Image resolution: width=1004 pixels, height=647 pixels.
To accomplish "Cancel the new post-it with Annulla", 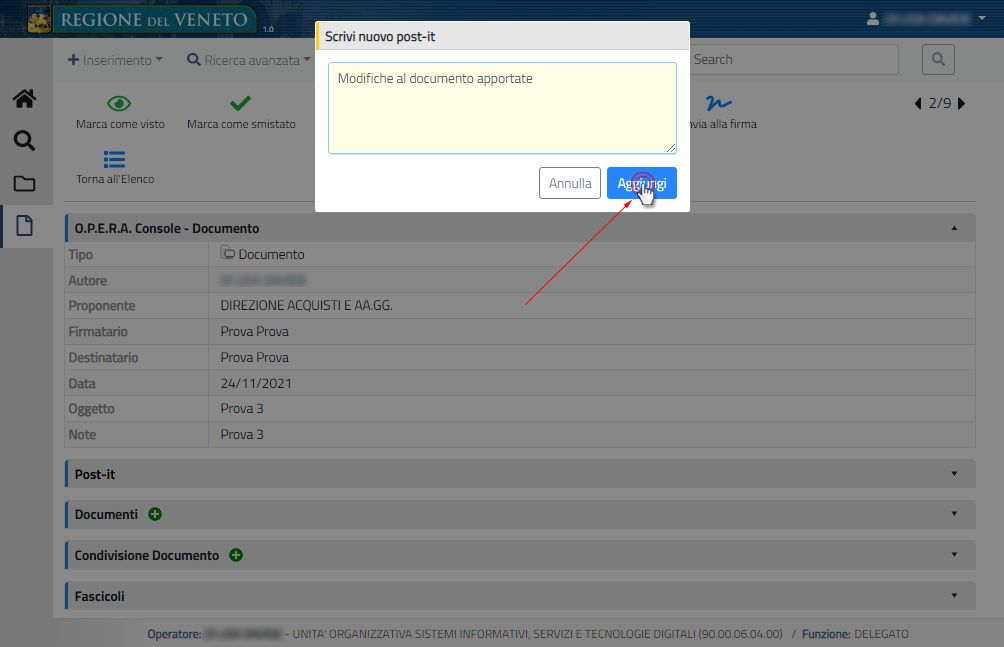I will pos(570,183).
